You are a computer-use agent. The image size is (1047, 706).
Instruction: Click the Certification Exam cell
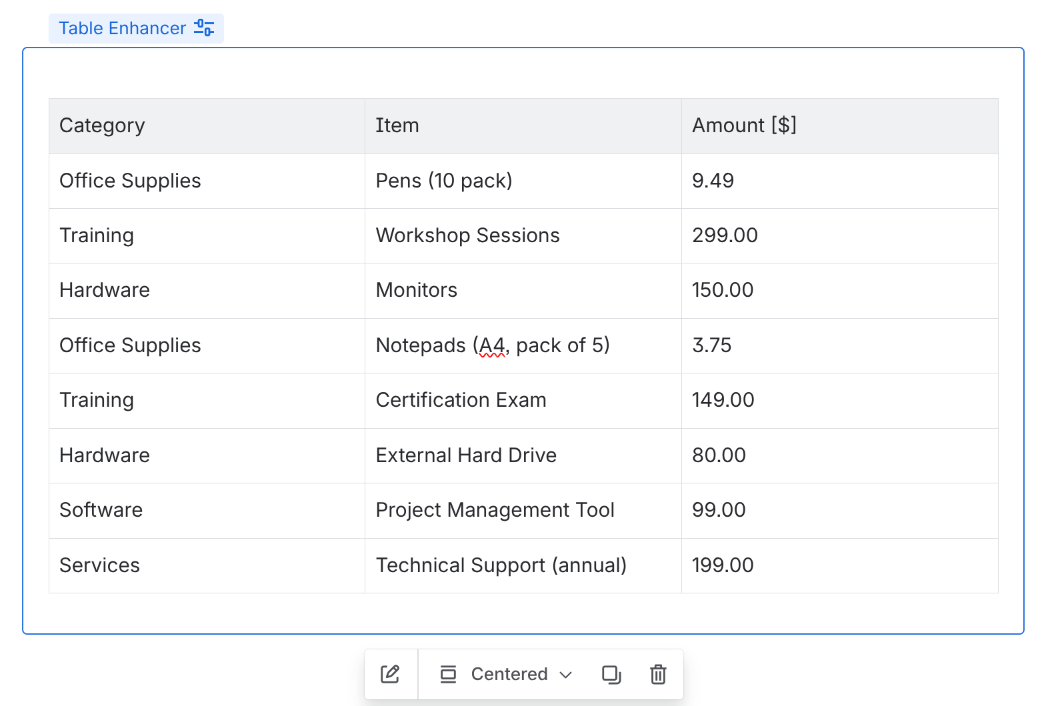pos(461,401)
